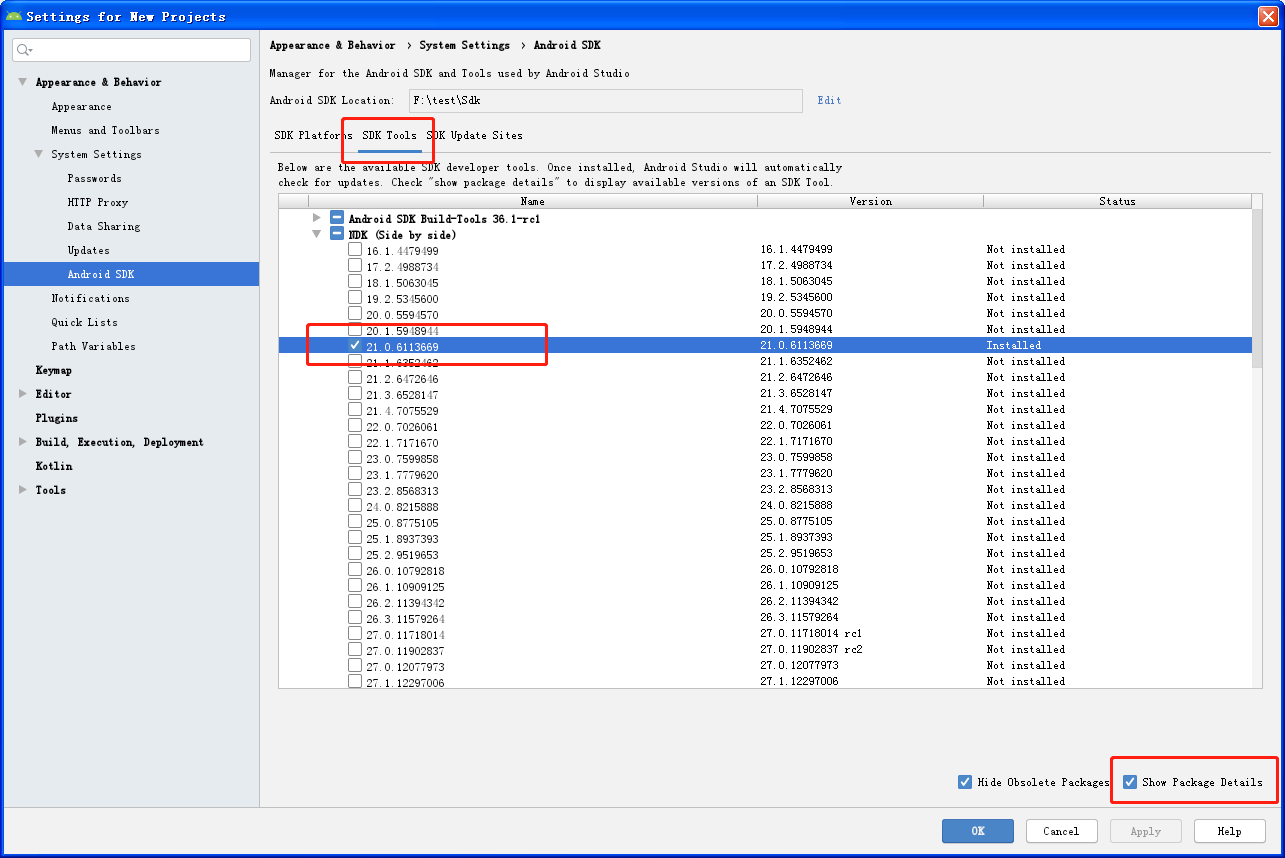Open Appearance settings page
Viewport: 1285px width, 858px height.
click(x=82, y=106)
